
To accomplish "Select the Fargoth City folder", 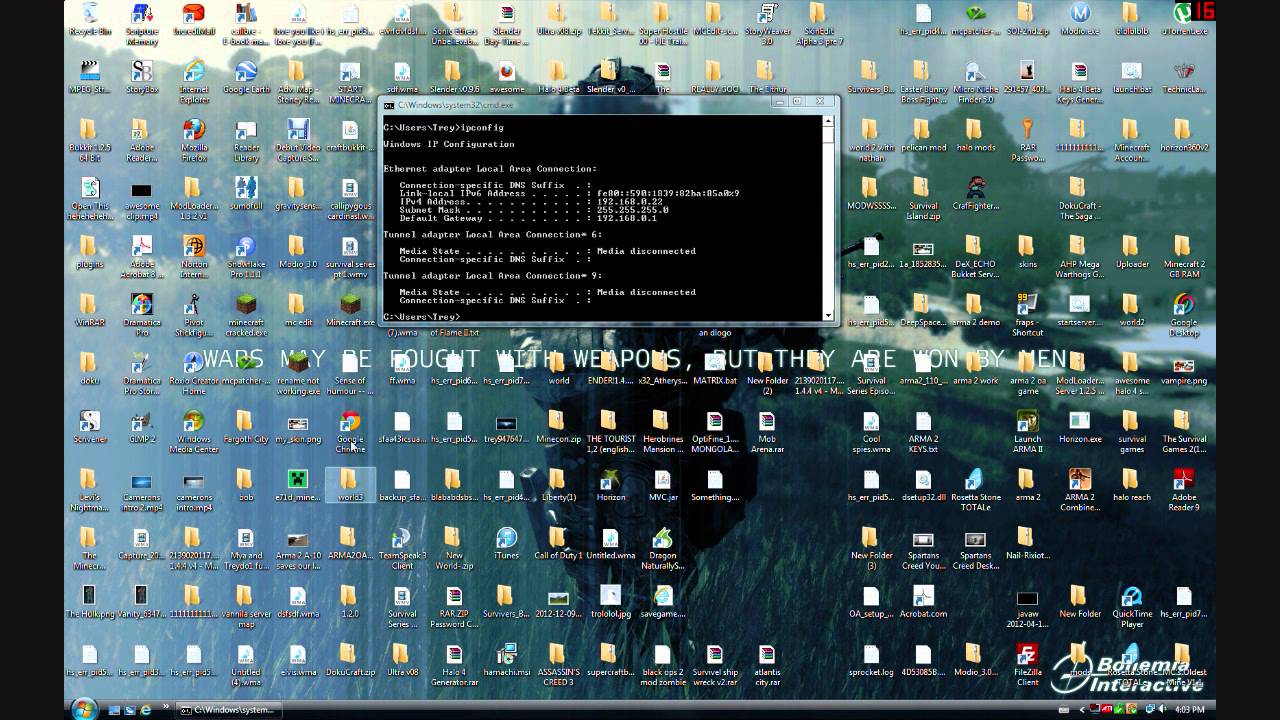I will 246,427.
